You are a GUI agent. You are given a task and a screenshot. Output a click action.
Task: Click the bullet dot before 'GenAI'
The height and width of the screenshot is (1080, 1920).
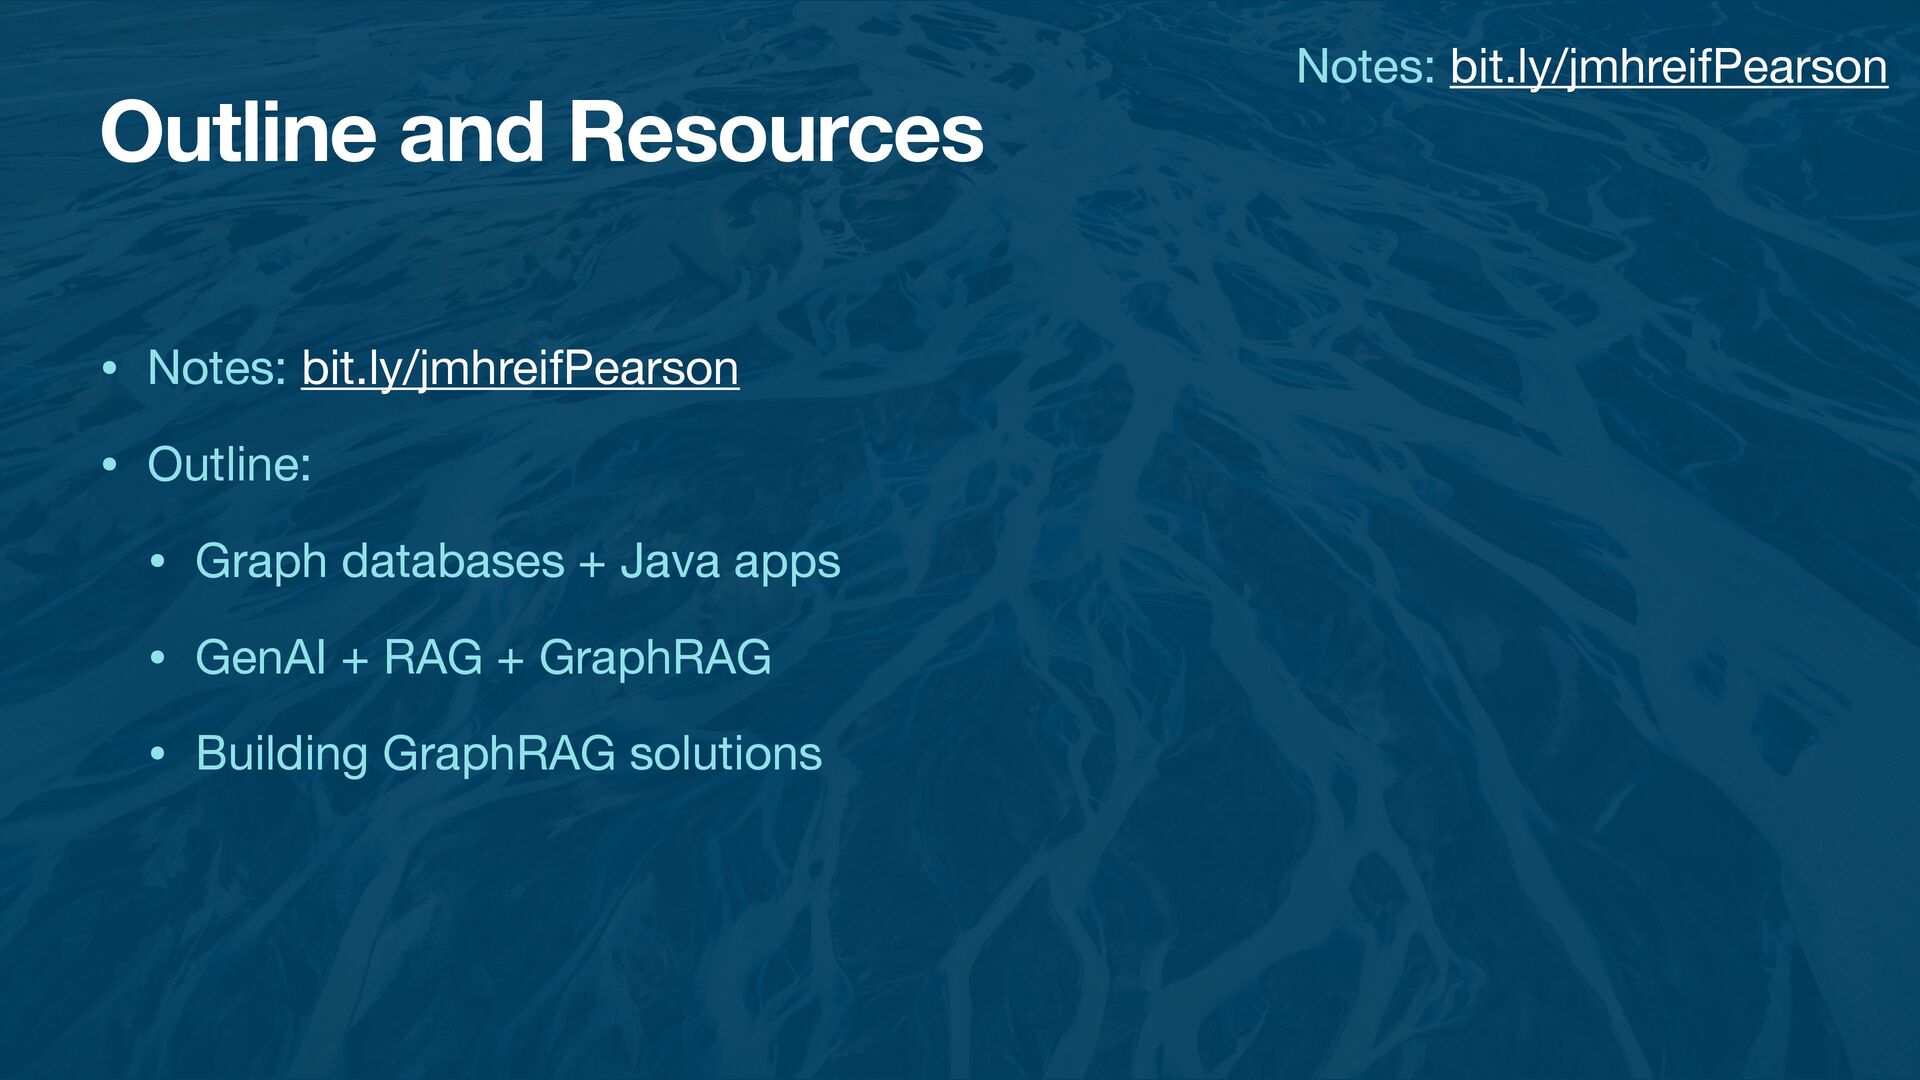tap(157, 658)
